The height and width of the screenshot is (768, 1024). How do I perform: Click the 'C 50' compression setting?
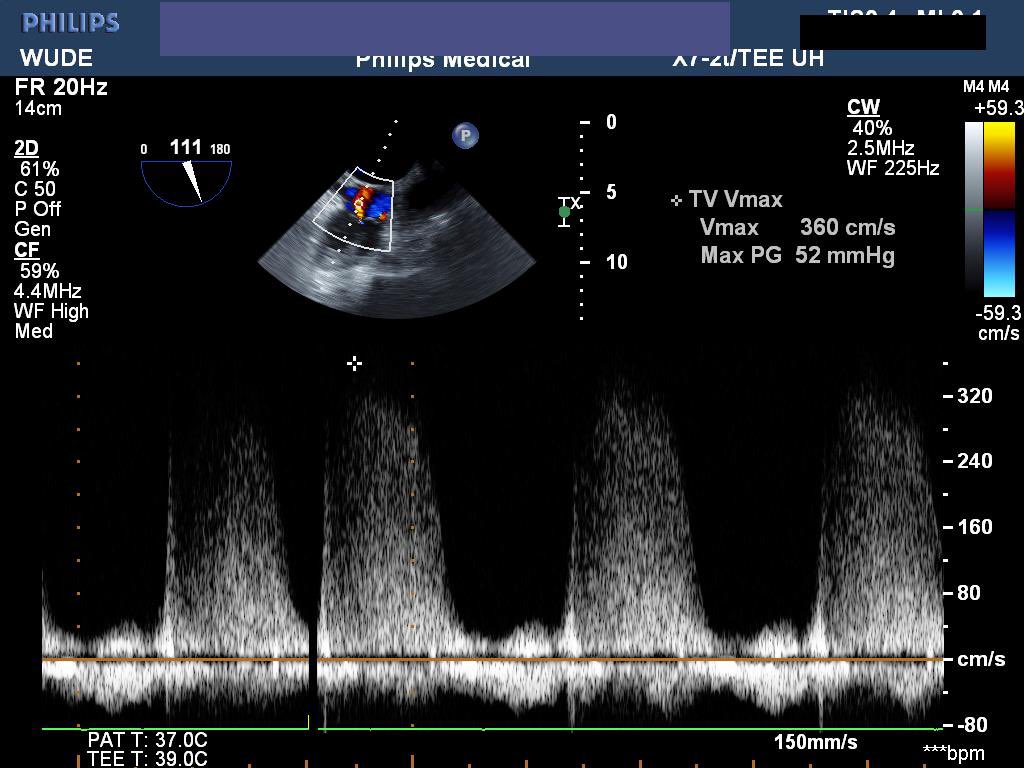(35, 189)
